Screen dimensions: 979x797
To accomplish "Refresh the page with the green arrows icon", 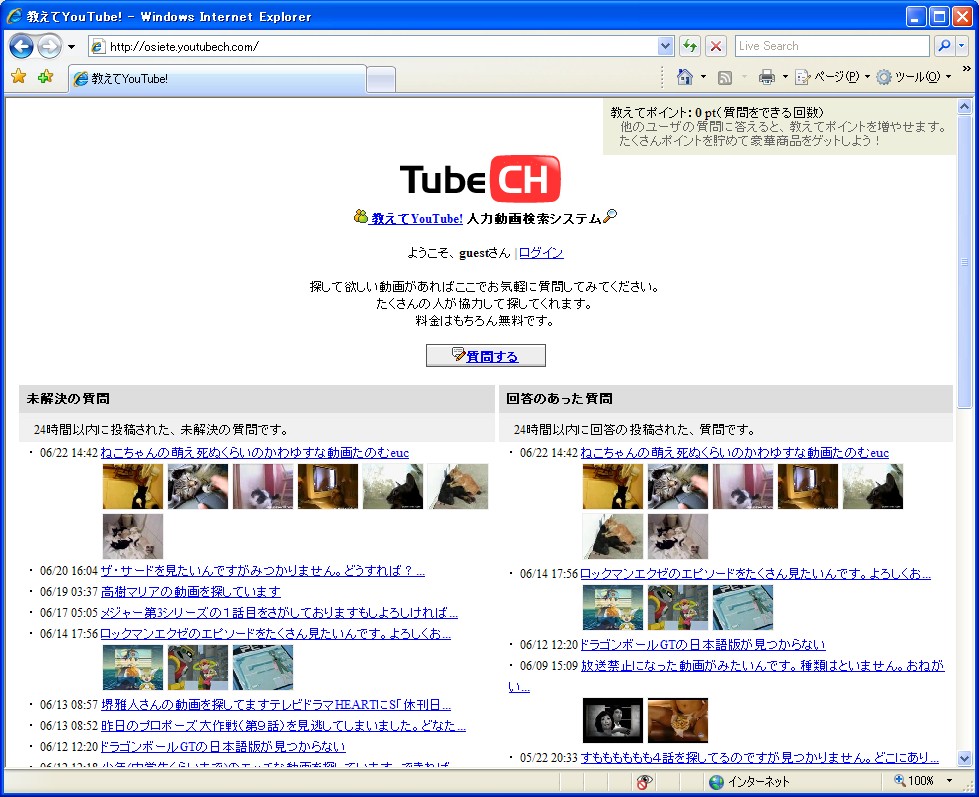I will [x=690, y=46].
